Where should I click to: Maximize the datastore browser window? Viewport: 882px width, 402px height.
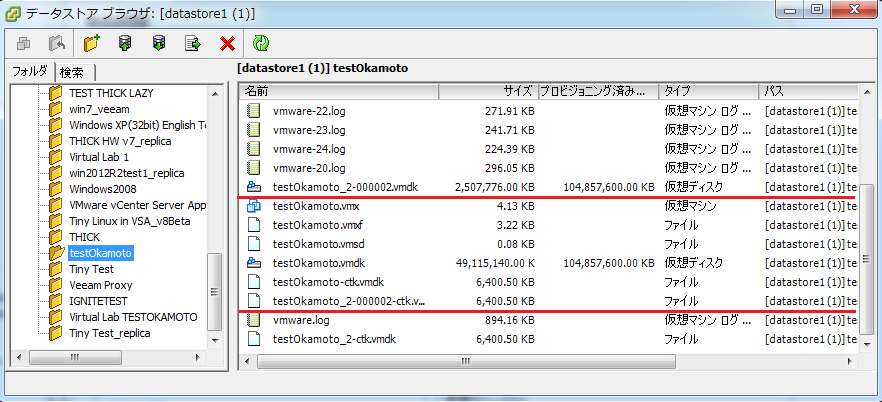point(817,8)
